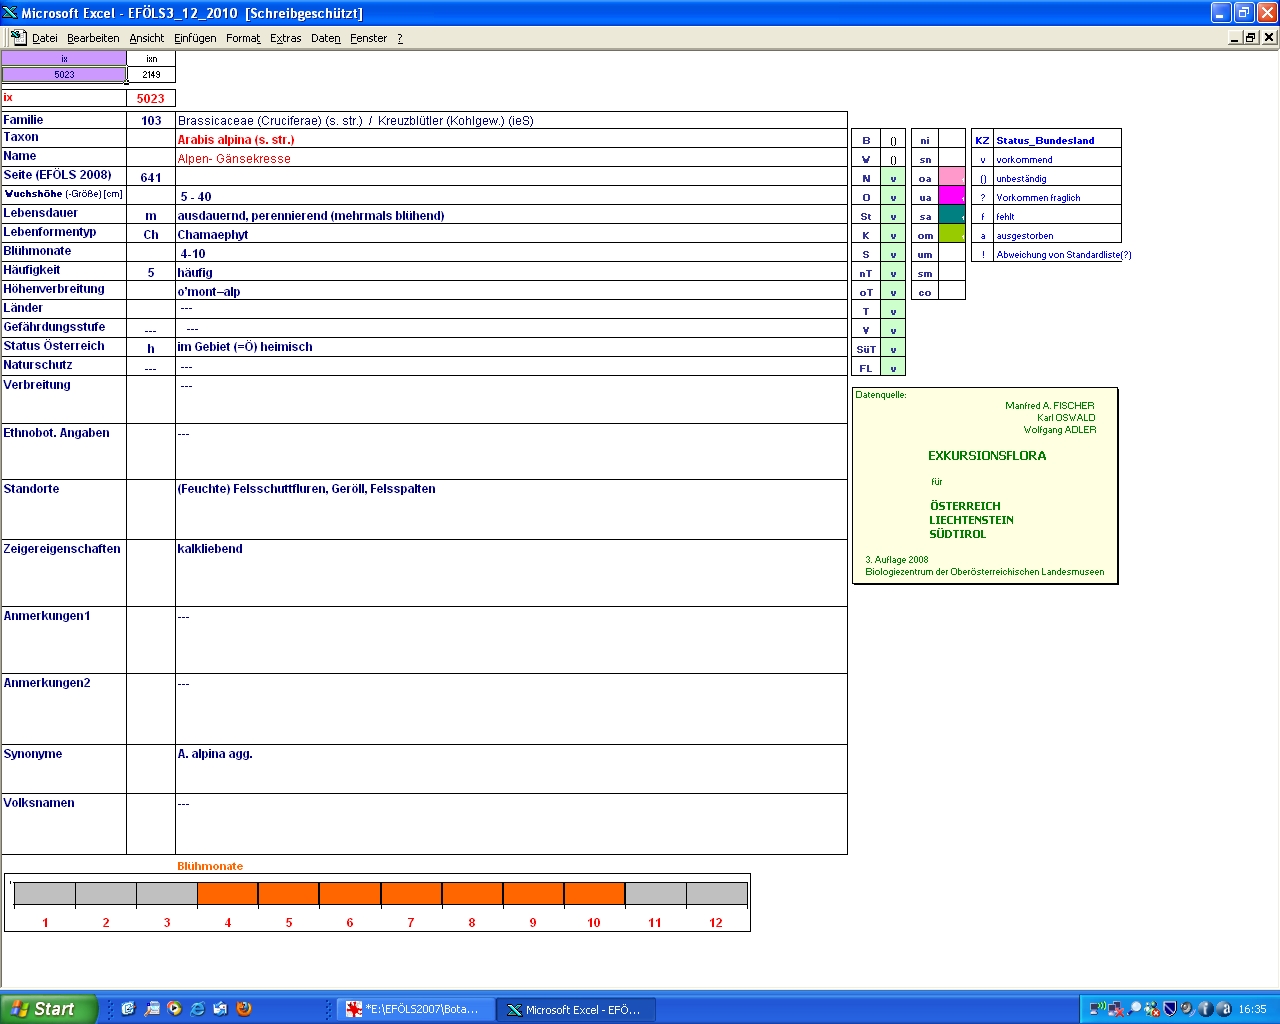
Task: Click the 'SüT' state abbreviation cell
Action: click(x=866, y=349)
